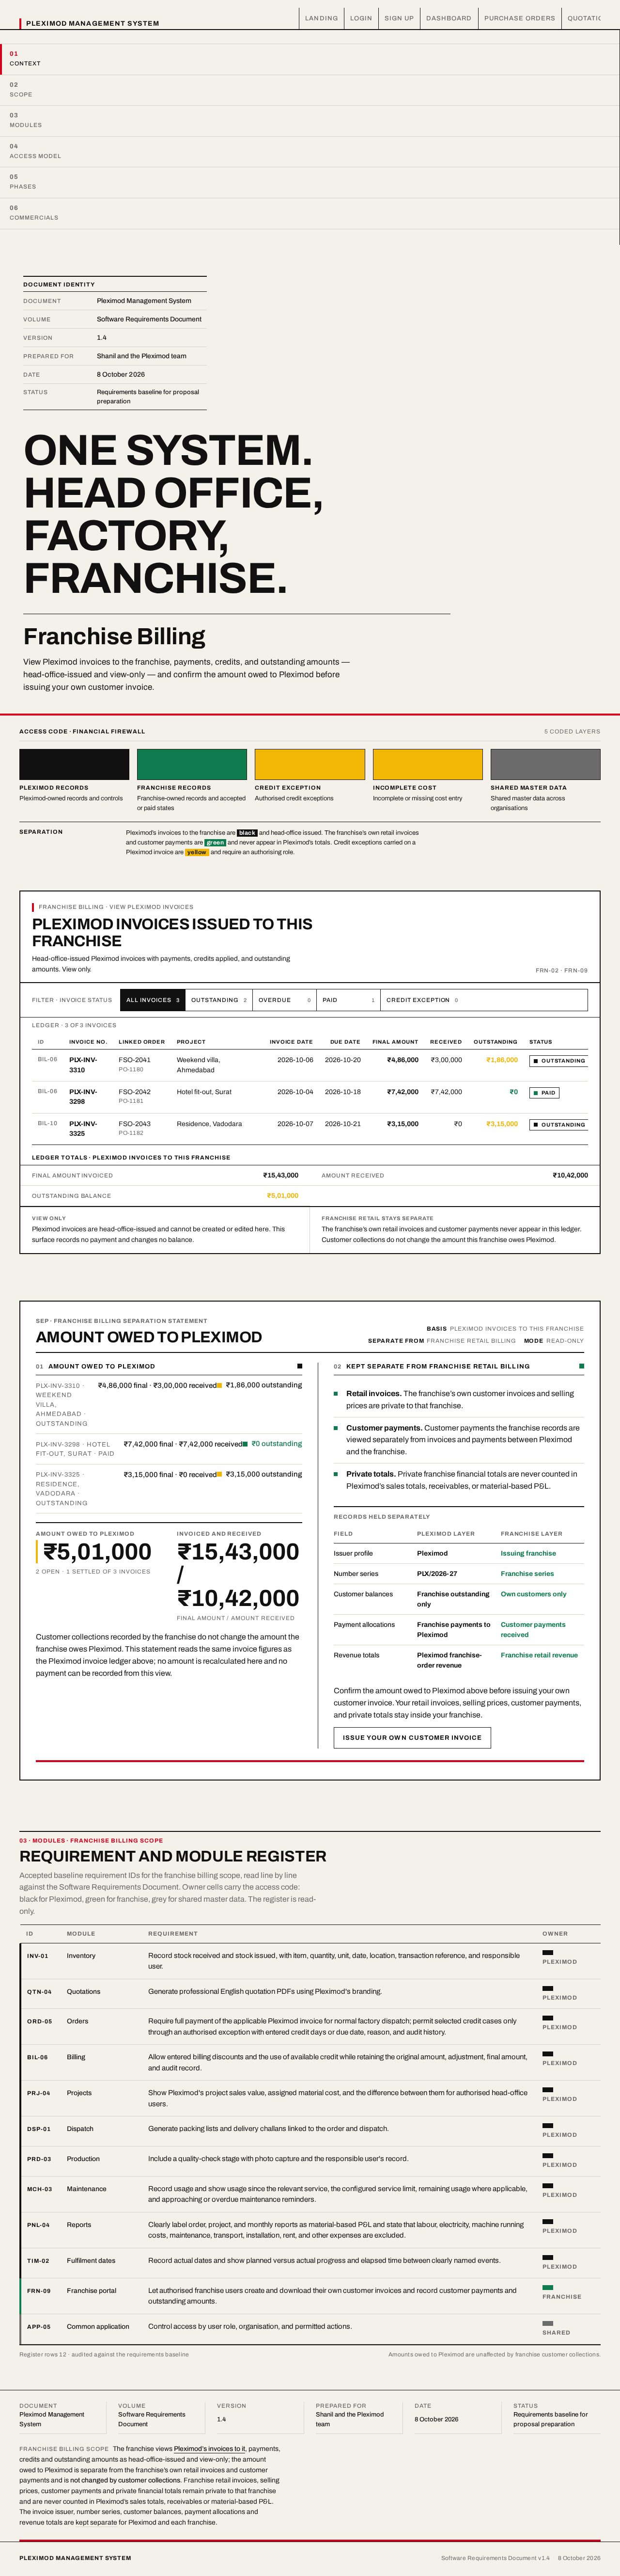Click the green Franchise owner marker on the FRN-09 row

click(548, 2287)
